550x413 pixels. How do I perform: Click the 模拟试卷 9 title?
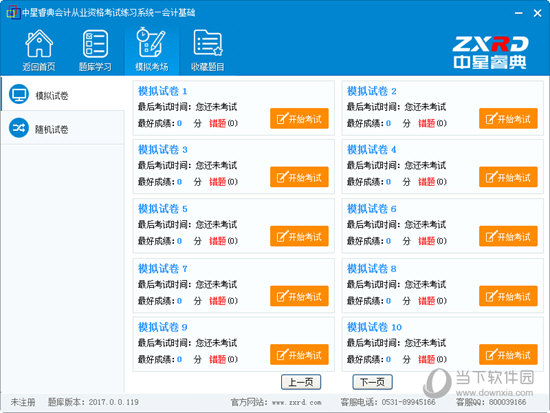click(162, 327)
